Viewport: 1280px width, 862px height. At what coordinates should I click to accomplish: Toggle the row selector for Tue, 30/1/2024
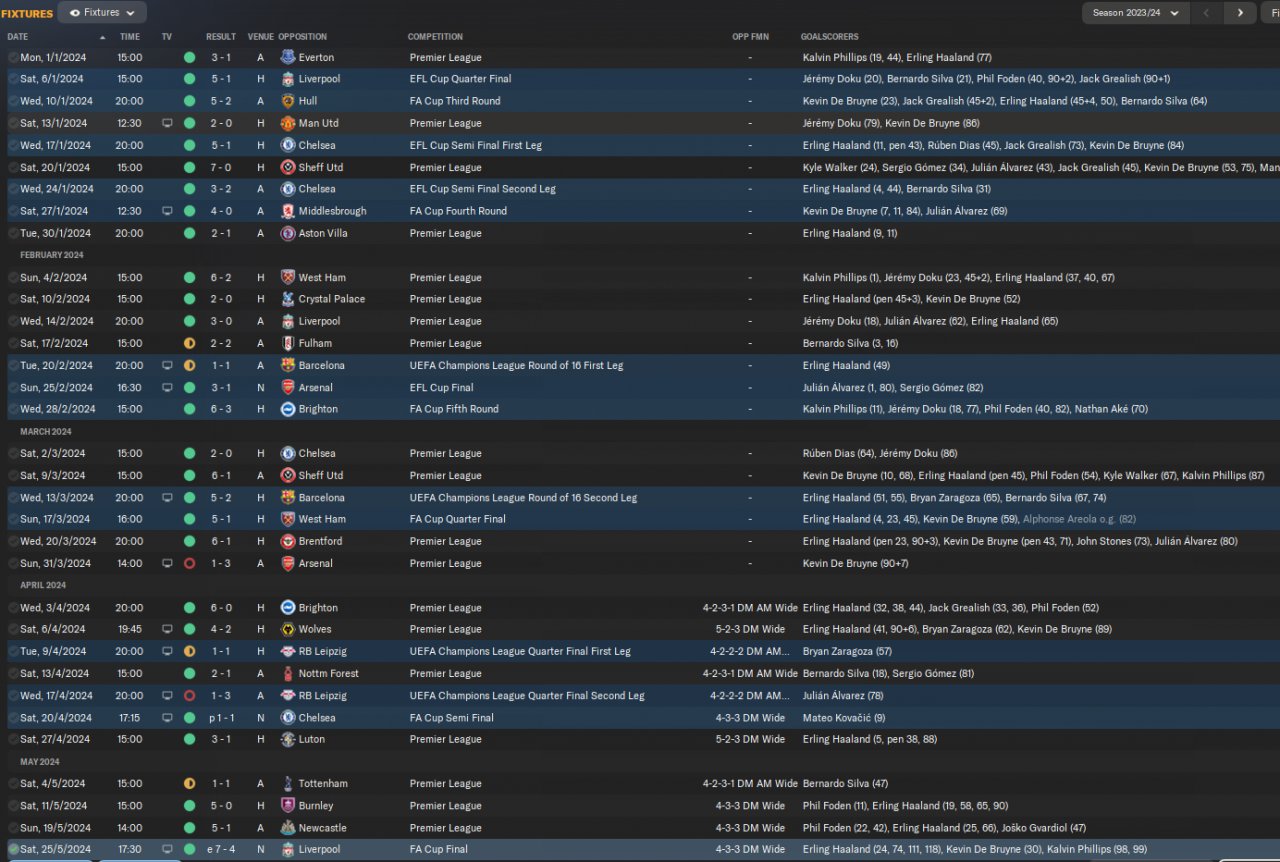(13, 233)
